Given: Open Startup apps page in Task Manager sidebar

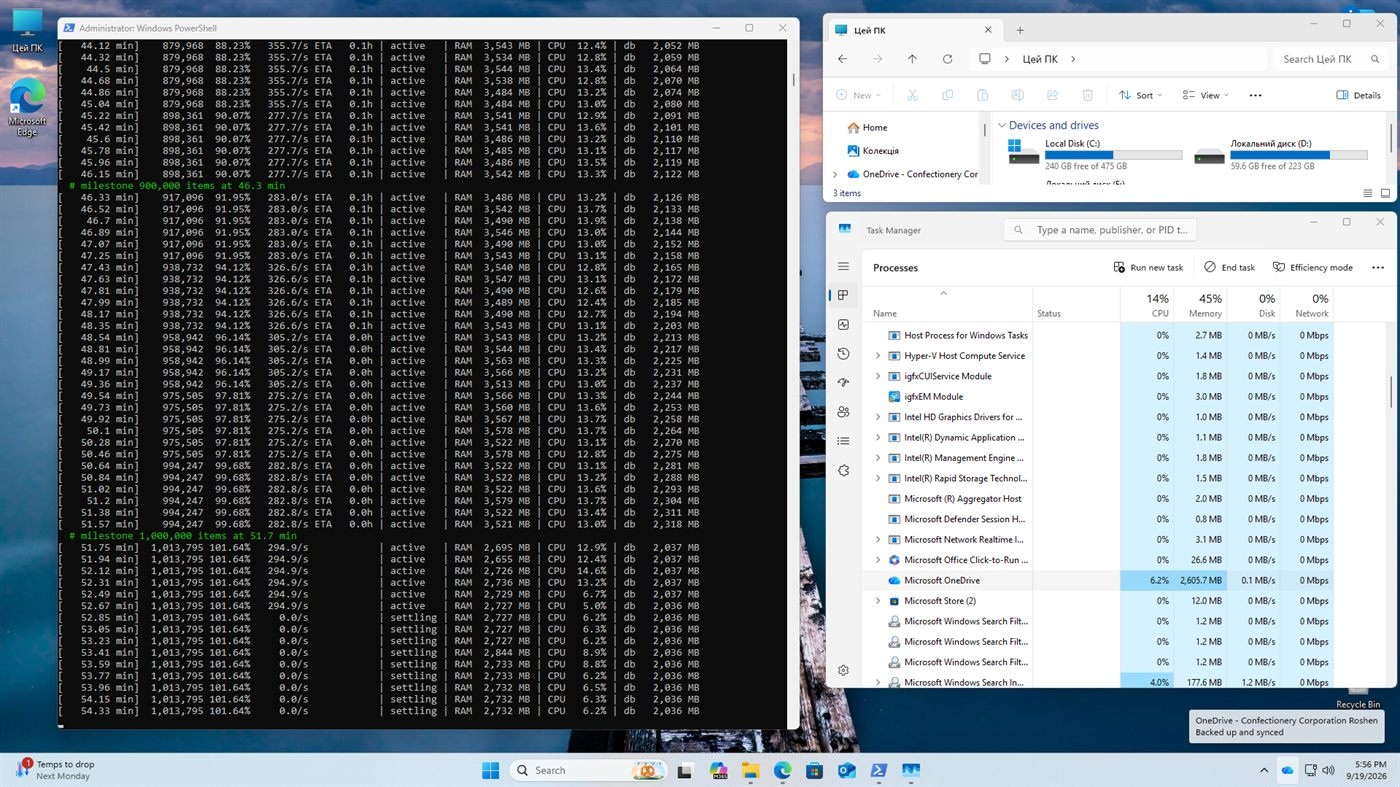Looking at the screenshot, I should point(843,382).
